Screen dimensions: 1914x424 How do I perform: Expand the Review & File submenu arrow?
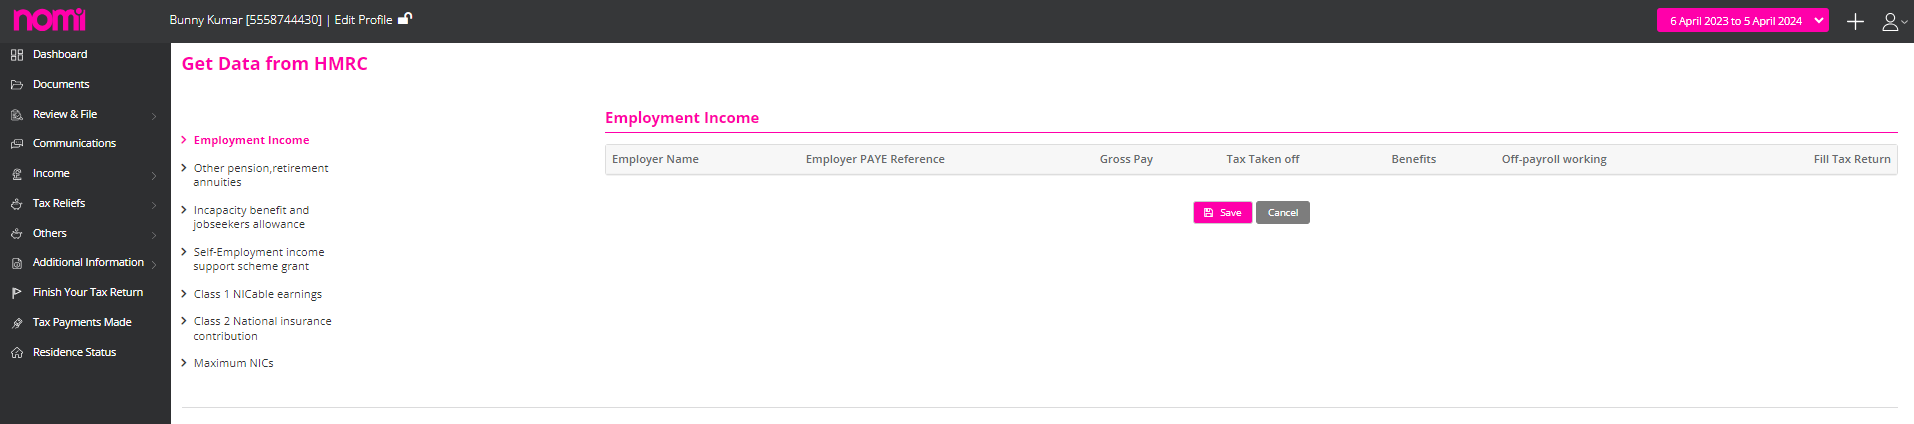pyautogui.click(x=154, y=116)
